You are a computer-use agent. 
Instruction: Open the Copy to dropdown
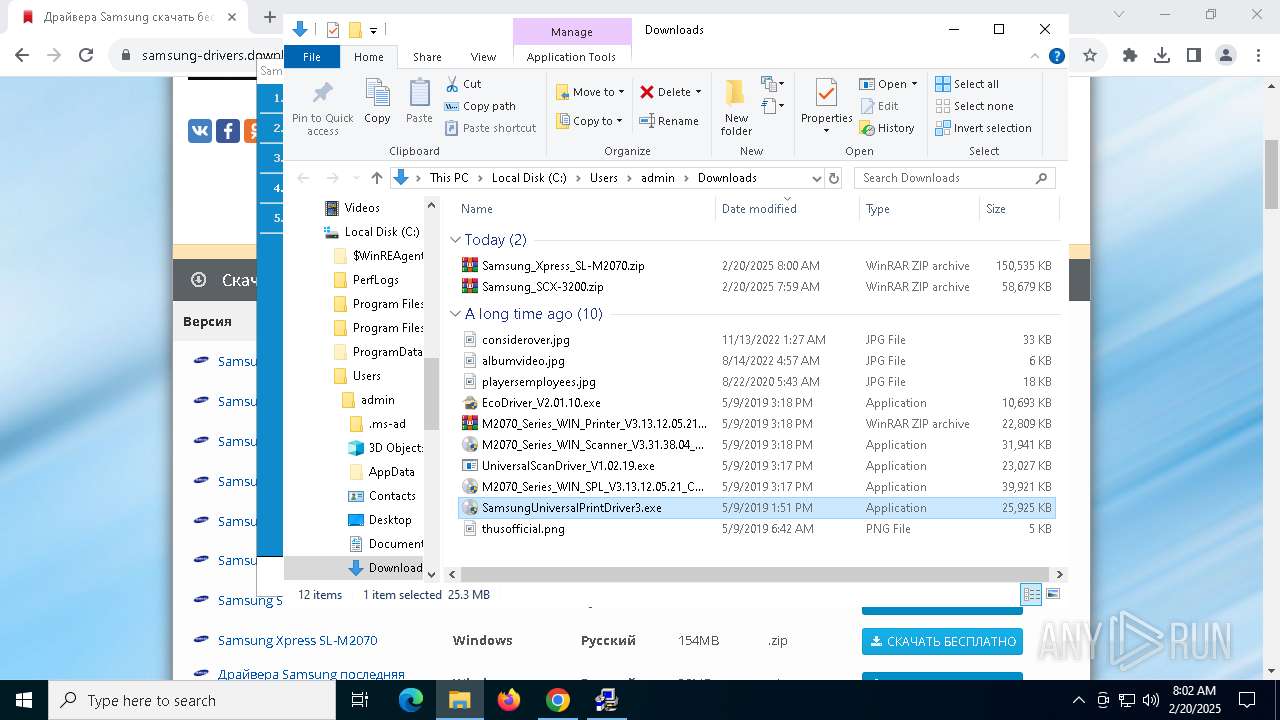point(589,121)
